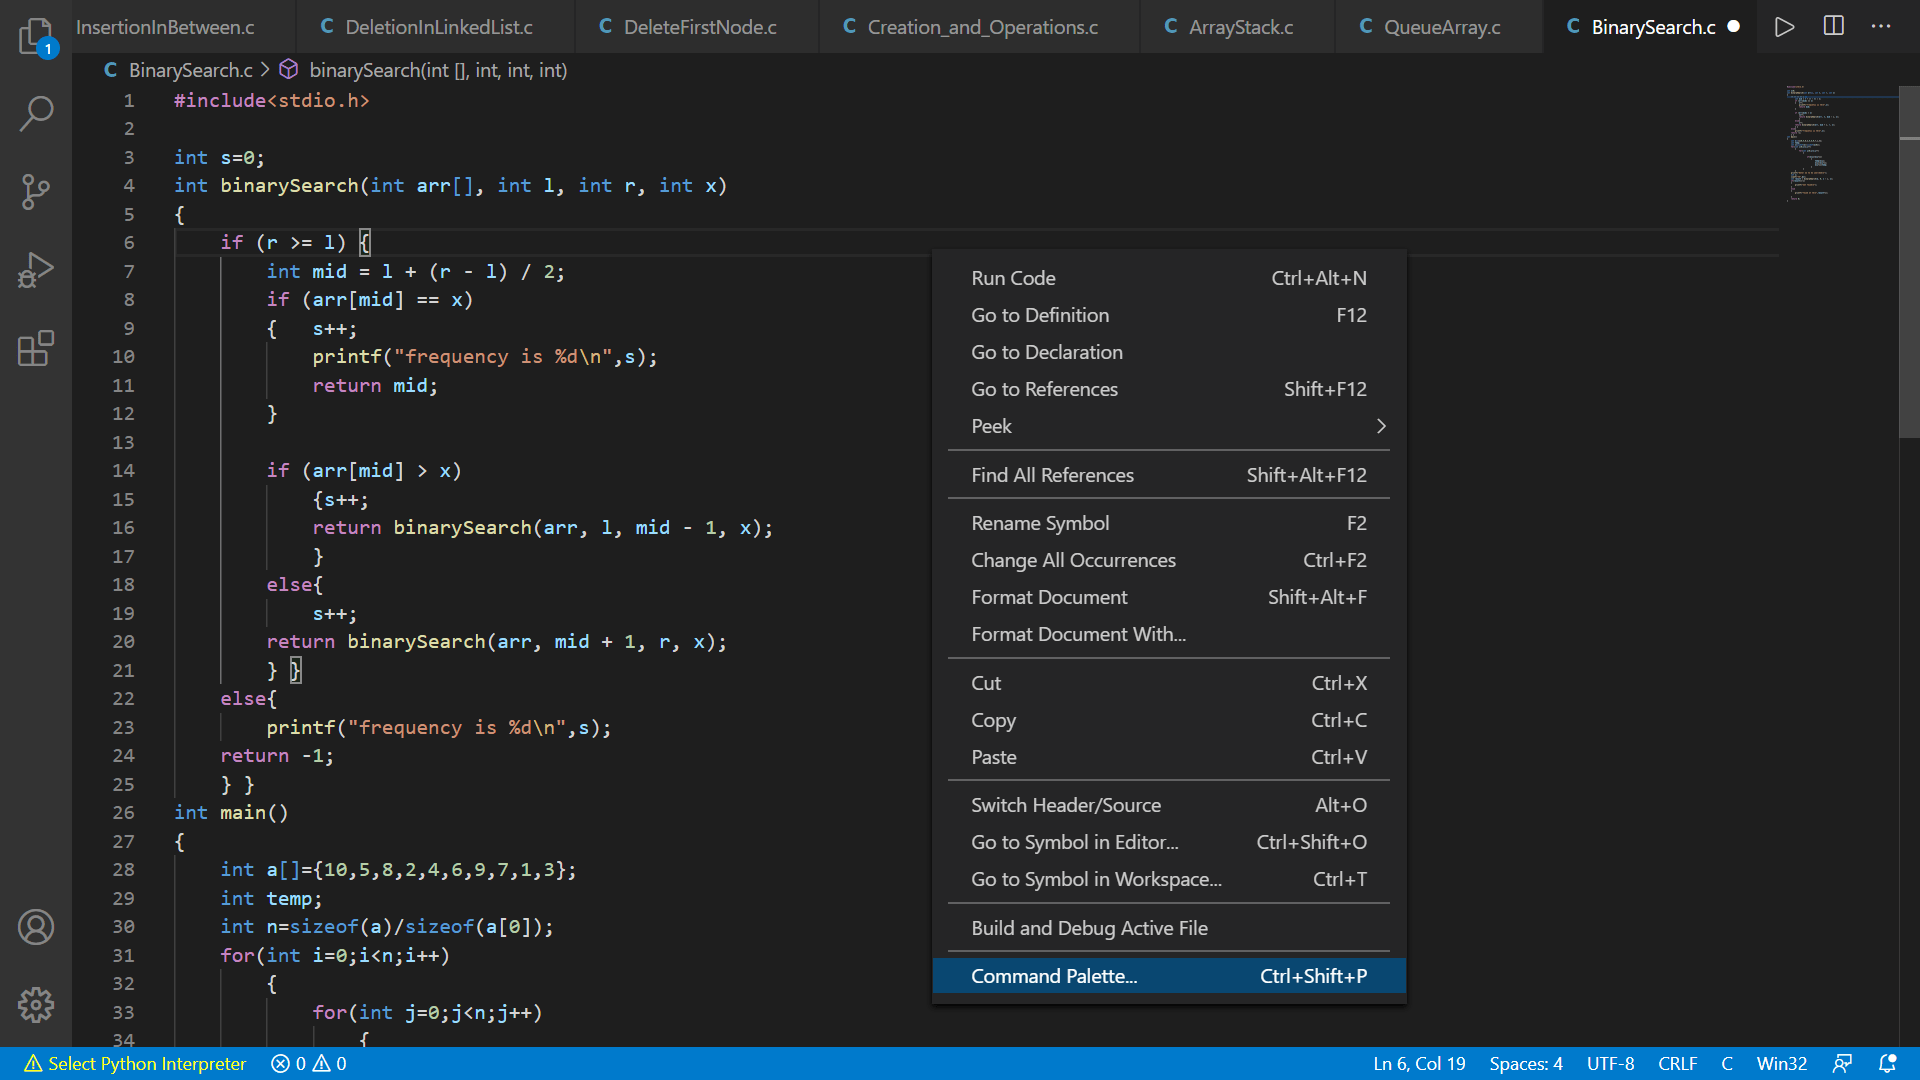Viewport: 1920px width, 1080px height.
Task: Open the CRLF line ending selector
Action: click(x=1677, y=1064)
